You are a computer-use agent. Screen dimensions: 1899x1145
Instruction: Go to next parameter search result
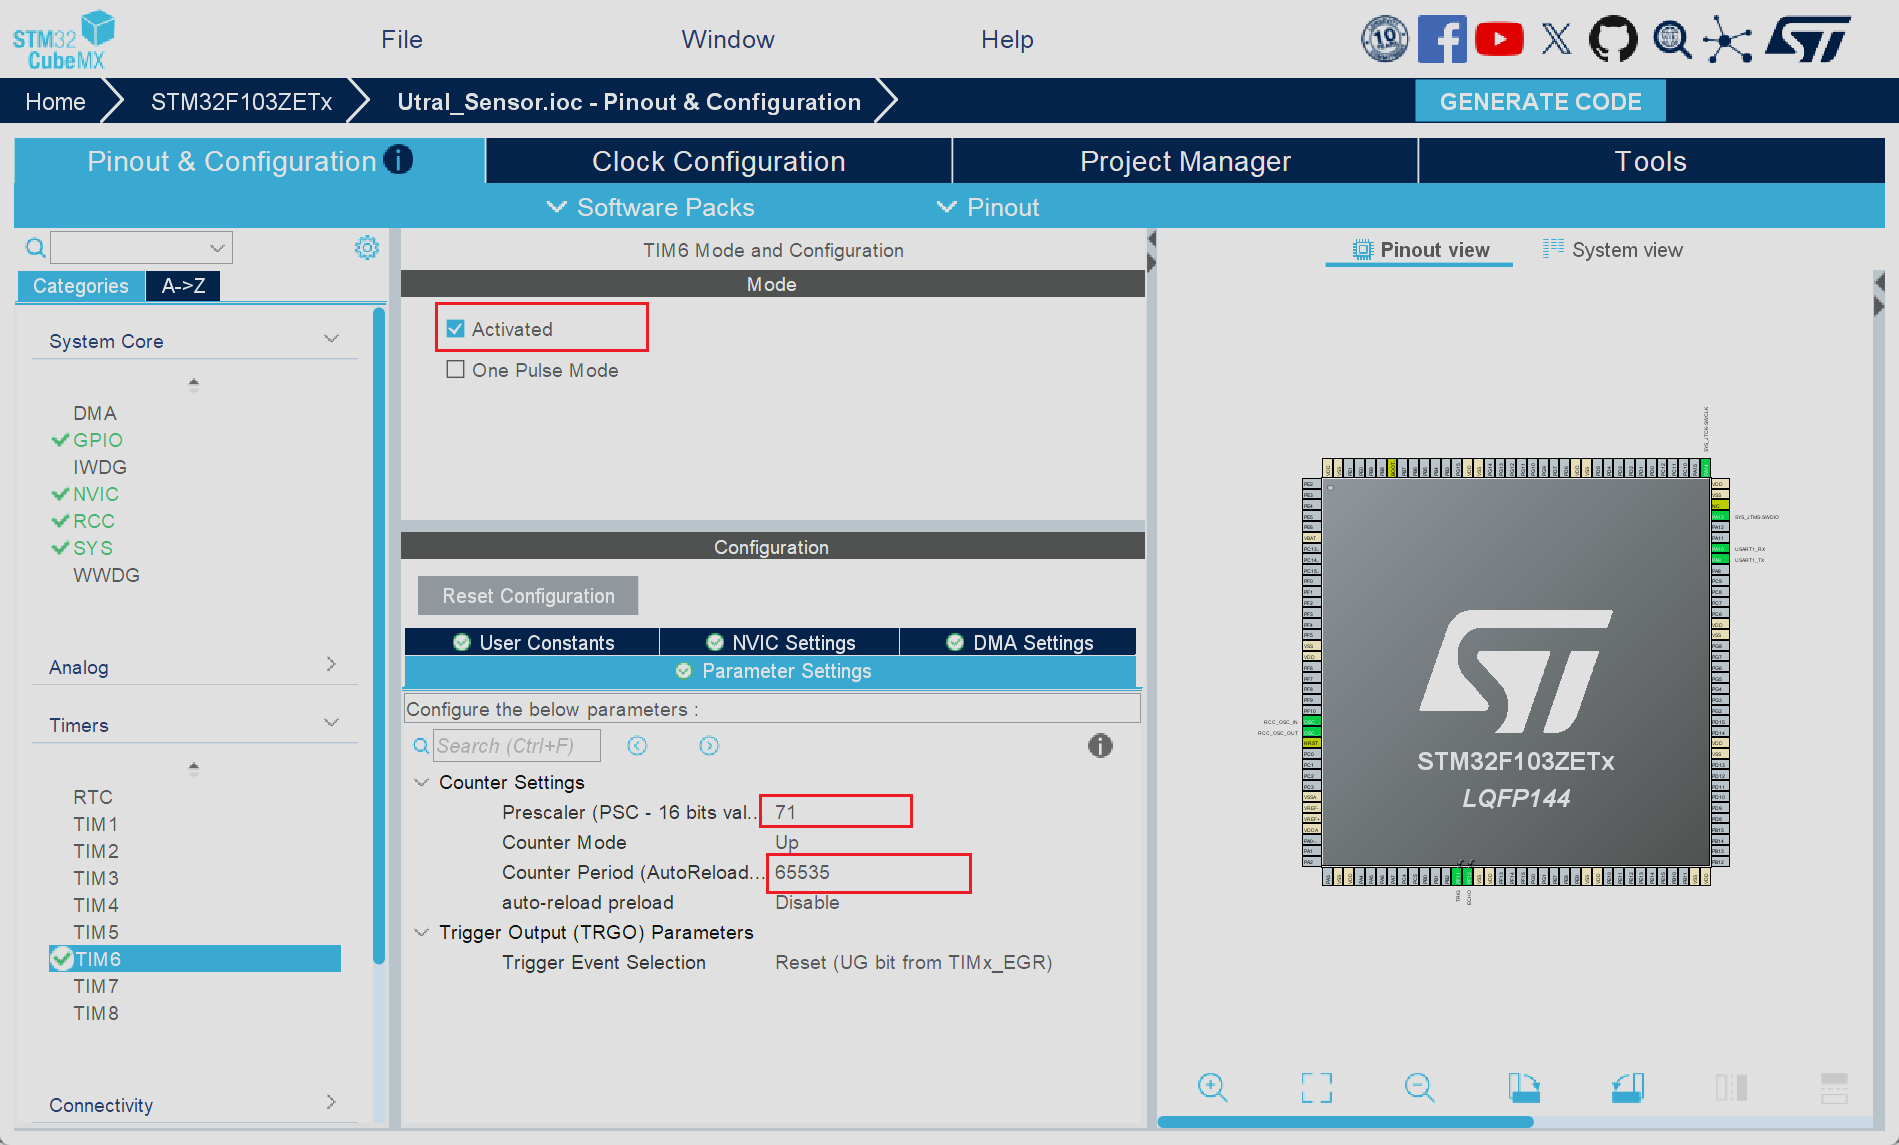pyautogui.click(x=709, y=746)
